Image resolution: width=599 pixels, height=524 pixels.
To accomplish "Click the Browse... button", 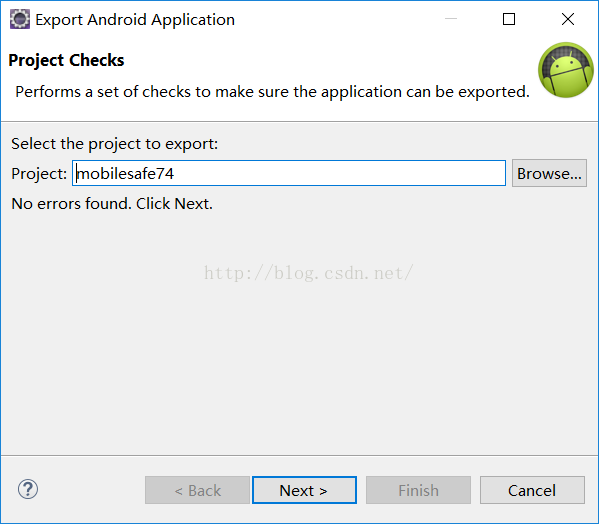I will (549, 173).
